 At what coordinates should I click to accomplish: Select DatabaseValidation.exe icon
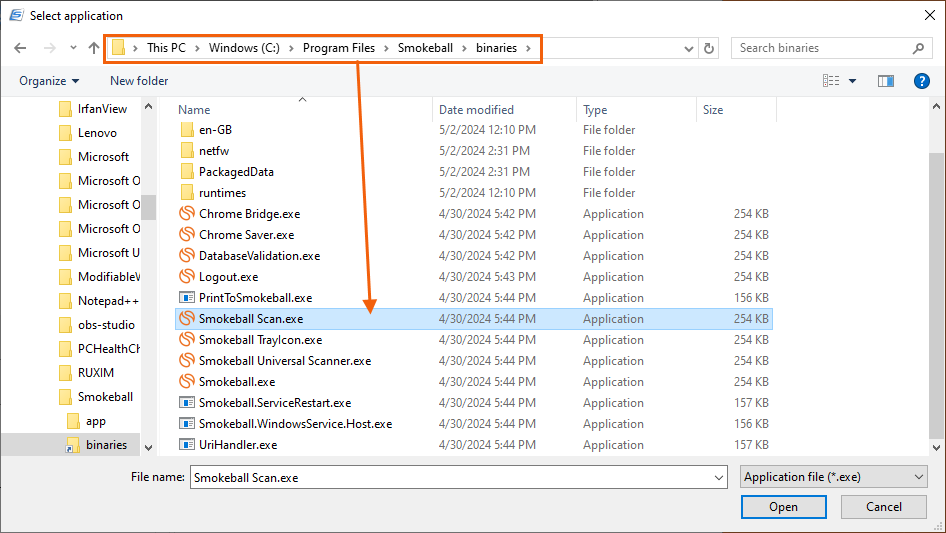[x=187, y=256]
